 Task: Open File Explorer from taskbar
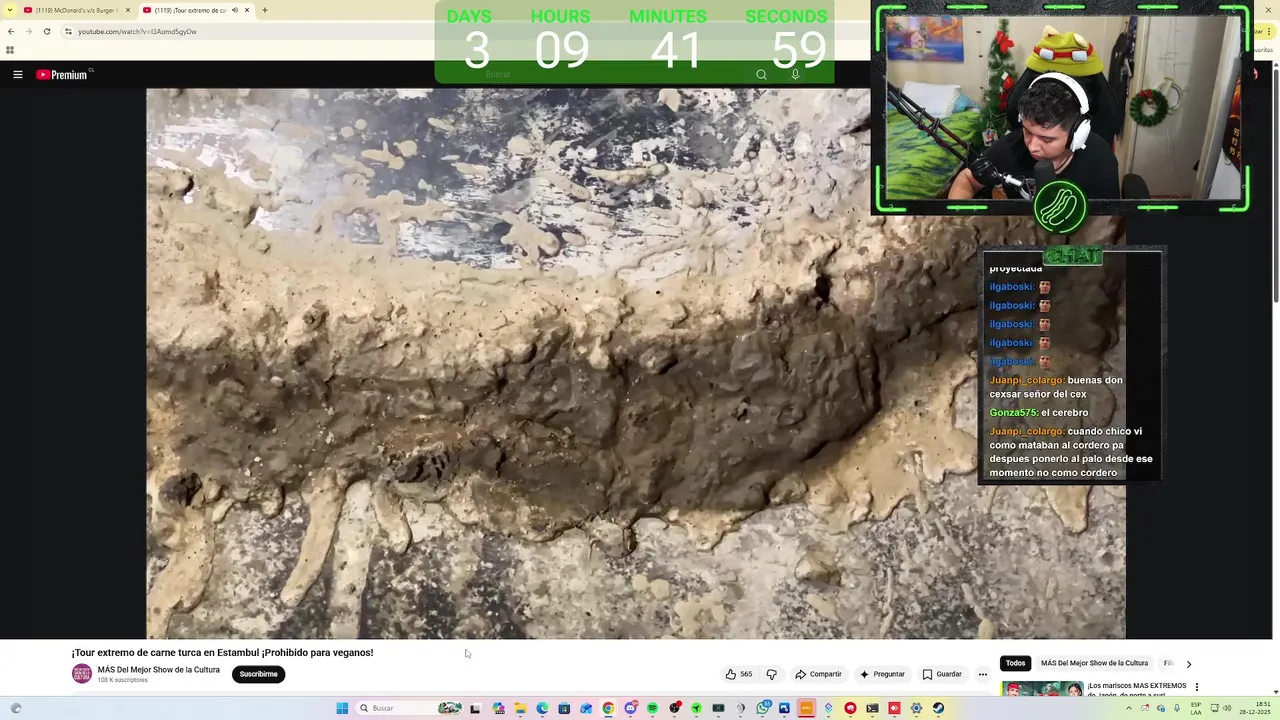coord(520,708)
